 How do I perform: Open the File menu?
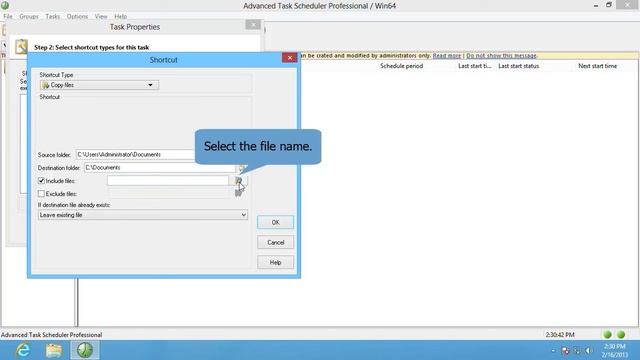tap(8, 16)
